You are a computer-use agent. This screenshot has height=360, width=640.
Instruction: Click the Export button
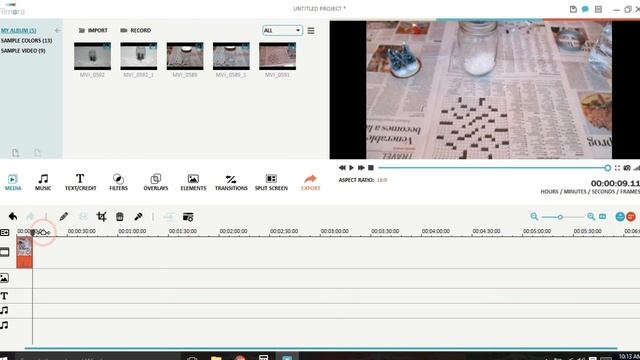pyautogui.click(x=310, y=182)
